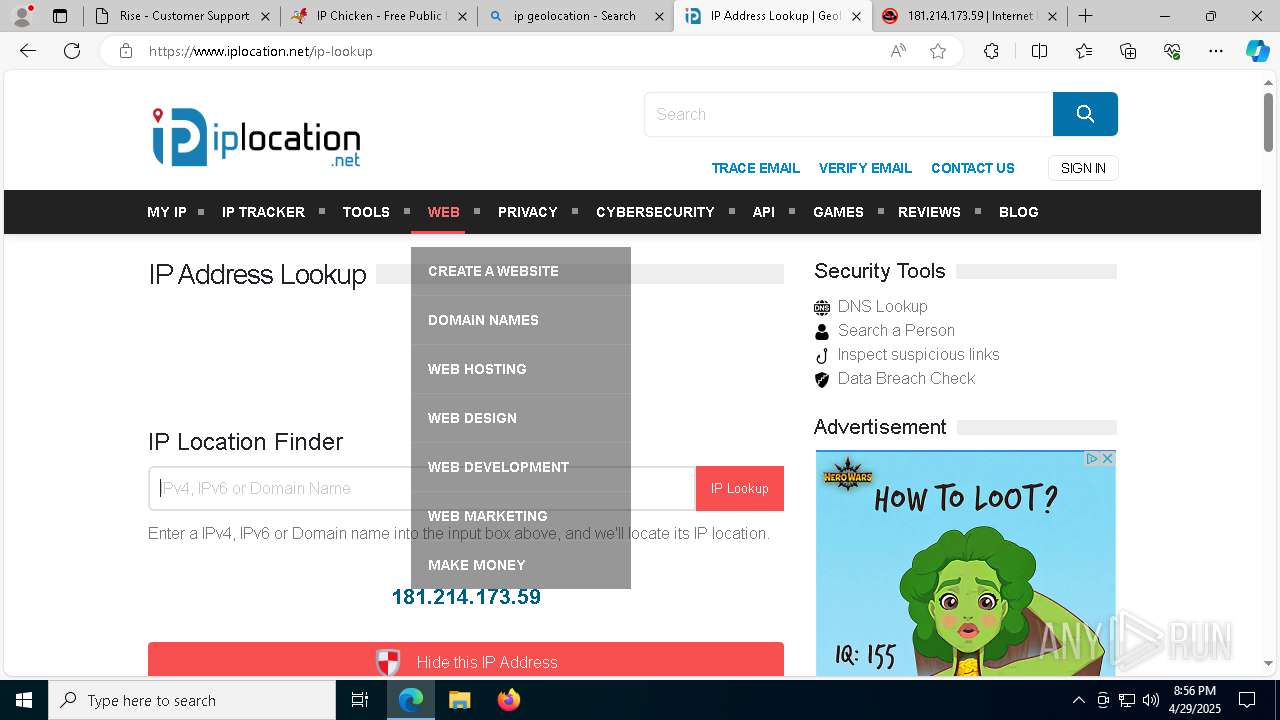Click the browser profile avatar
This screenshot has height=720, width=1280.
pos(22,16)
